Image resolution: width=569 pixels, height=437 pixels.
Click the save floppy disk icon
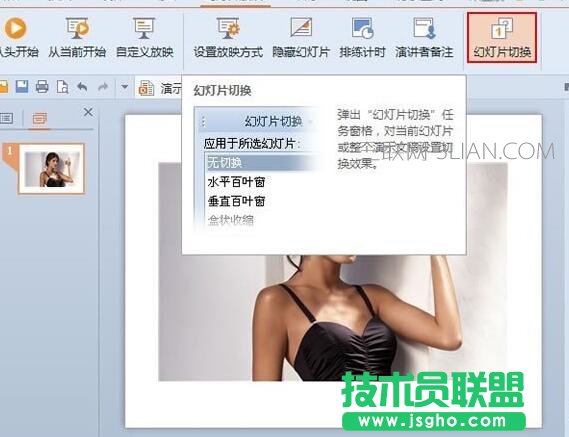22,87
